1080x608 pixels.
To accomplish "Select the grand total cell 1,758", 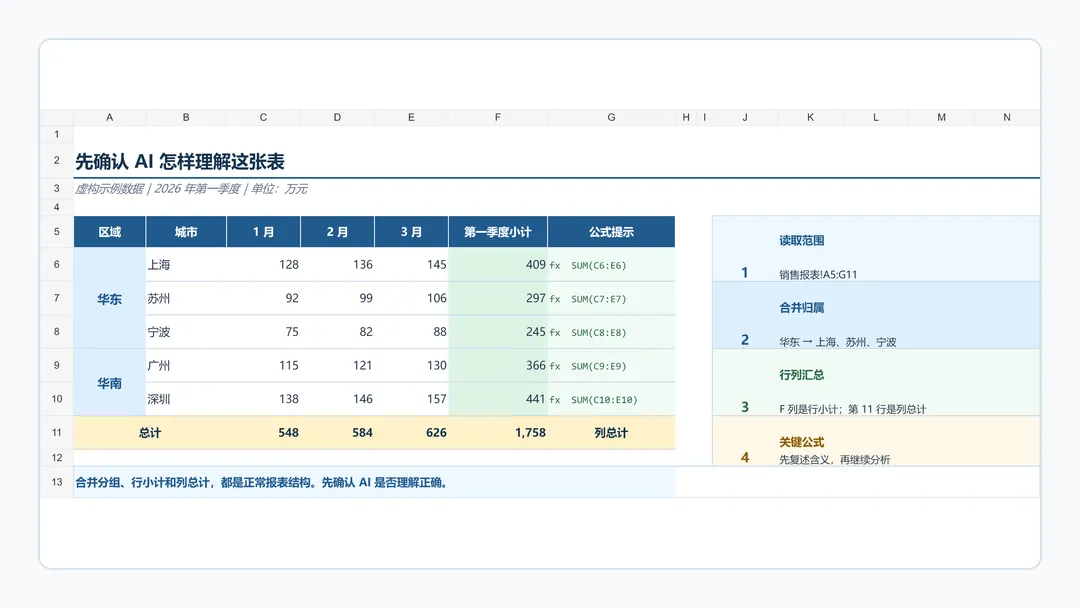I will (498, 432).
